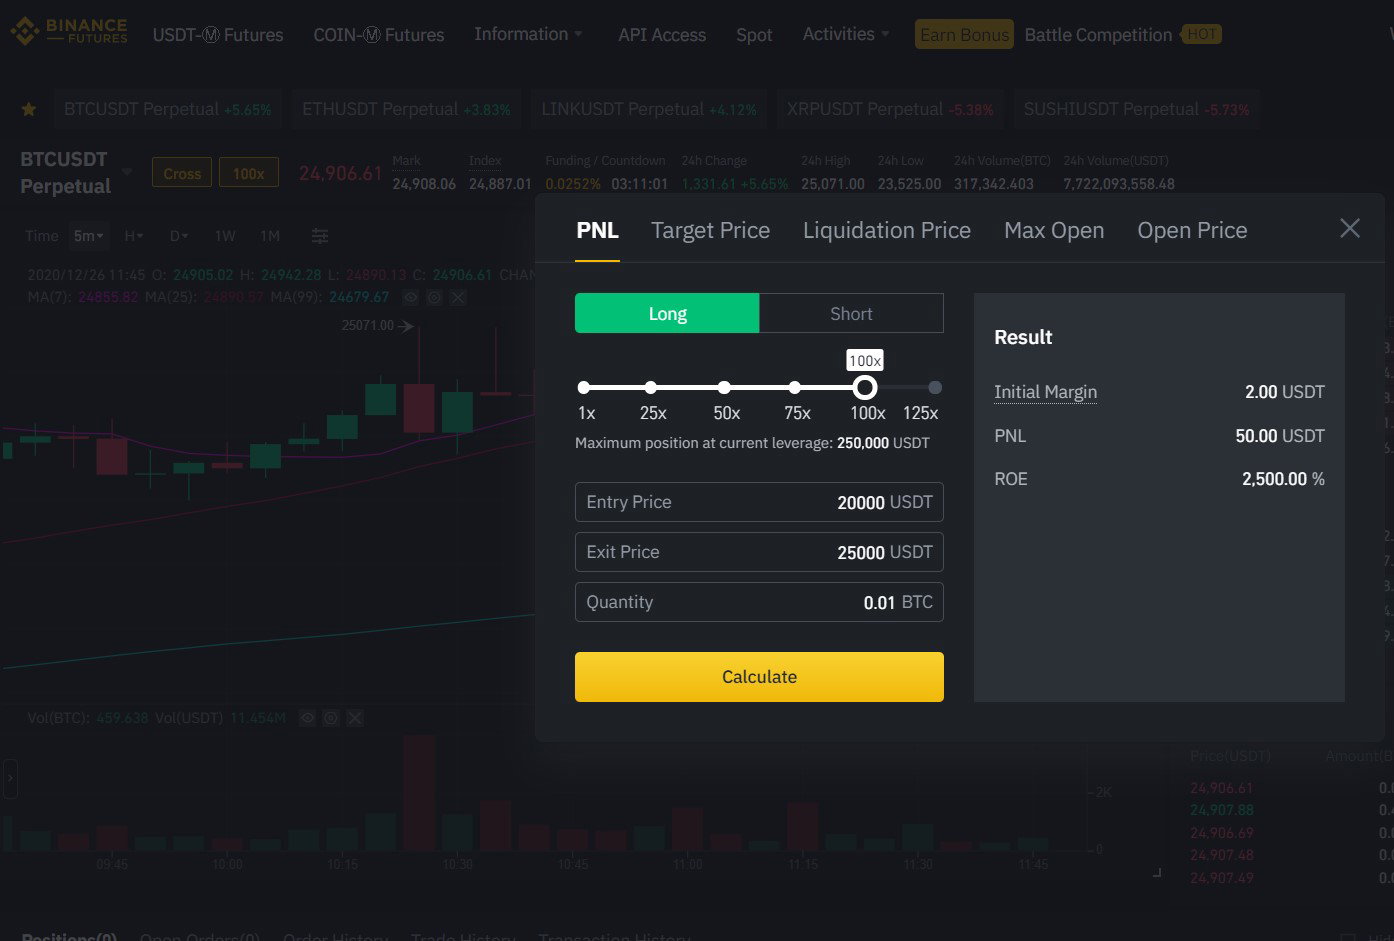Remove the Vol indicator with X icon
This screenshot has height=941, width=1394.
point(355,718)
